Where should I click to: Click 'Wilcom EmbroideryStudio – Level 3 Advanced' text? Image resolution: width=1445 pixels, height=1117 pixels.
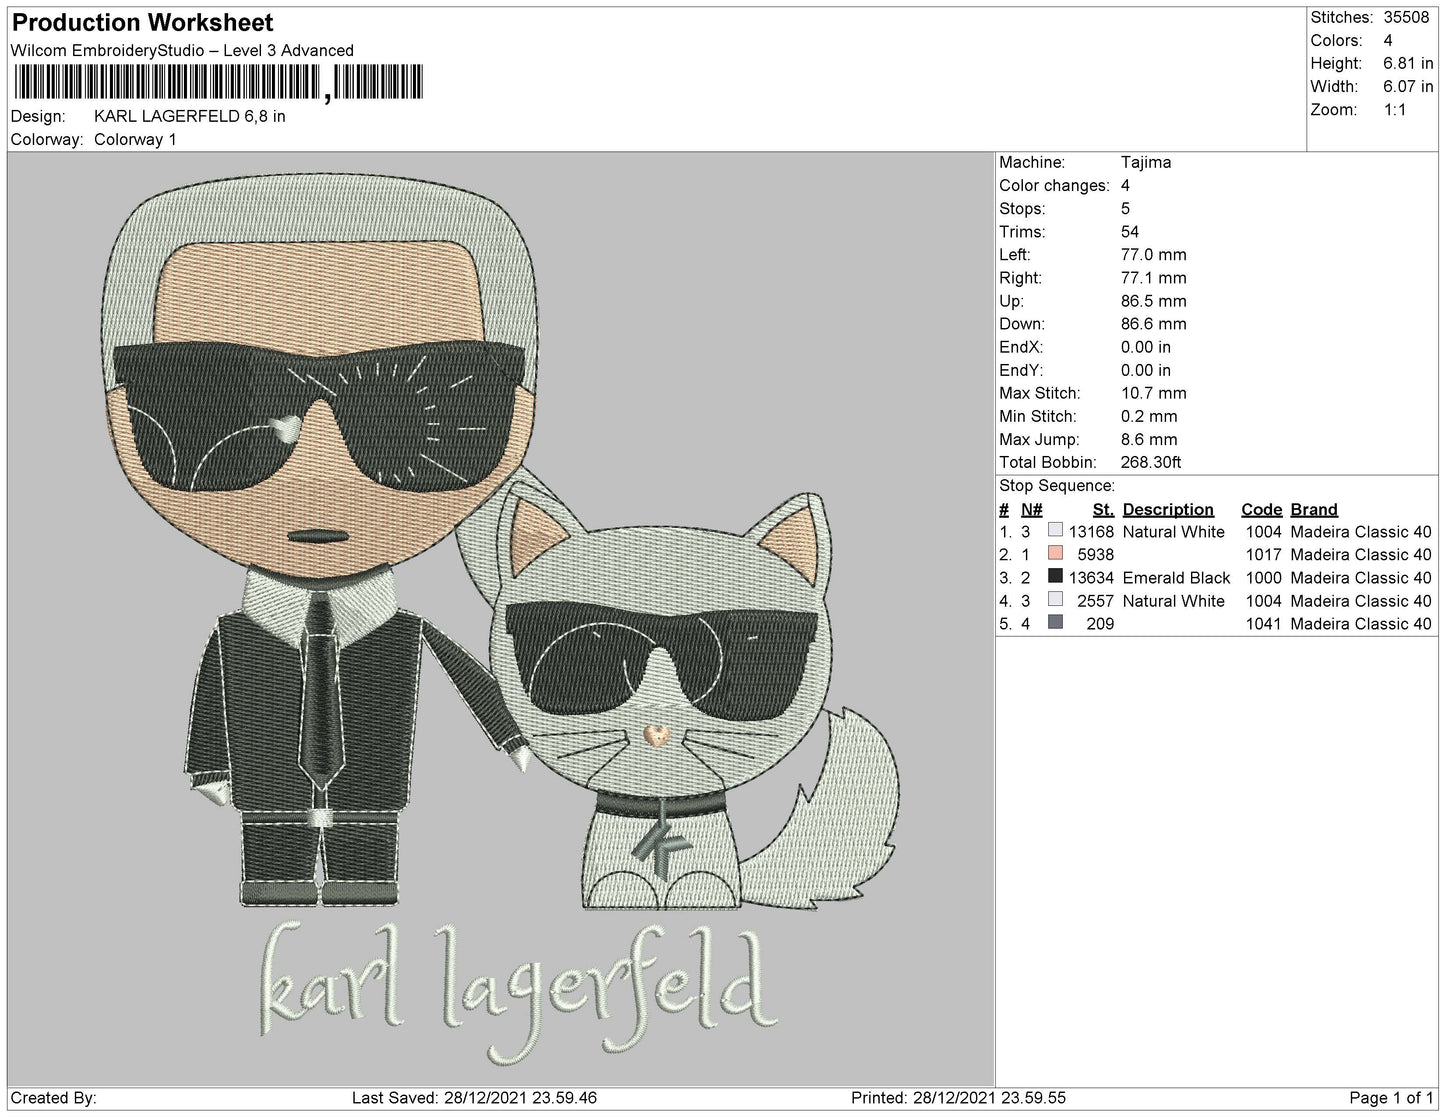pyautogui.click(x=182, y=51)
